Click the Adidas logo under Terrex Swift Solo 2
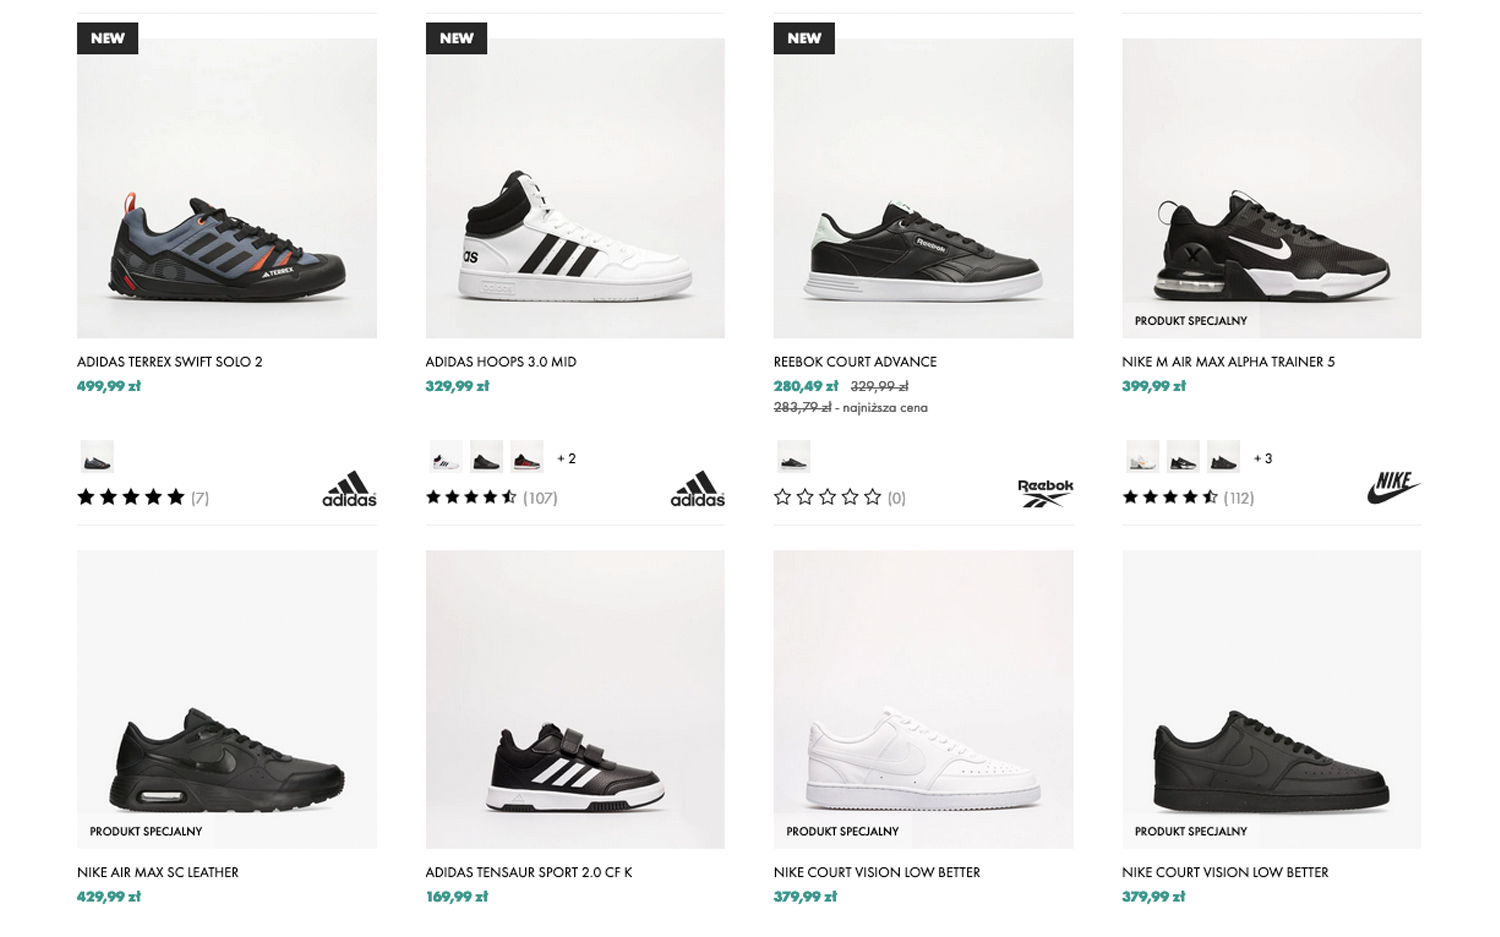 [349, 489]
